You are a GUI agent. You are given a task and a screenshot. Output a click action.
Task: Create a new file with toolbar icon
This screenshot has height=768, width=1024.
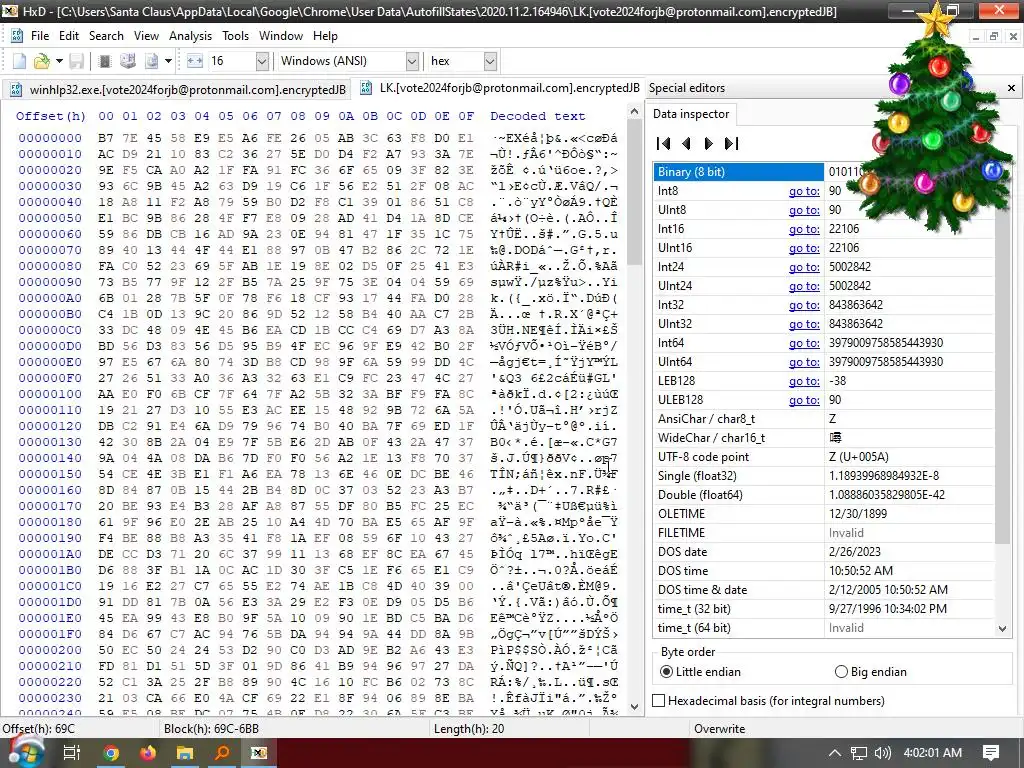click(x=20, y=61)
